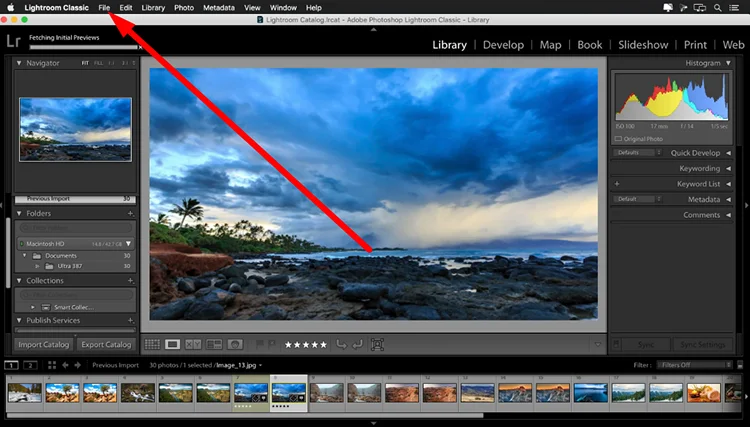750x427 pixels.
Task: Collapse the Publish Services panel
Action: [x=19, y=320]
